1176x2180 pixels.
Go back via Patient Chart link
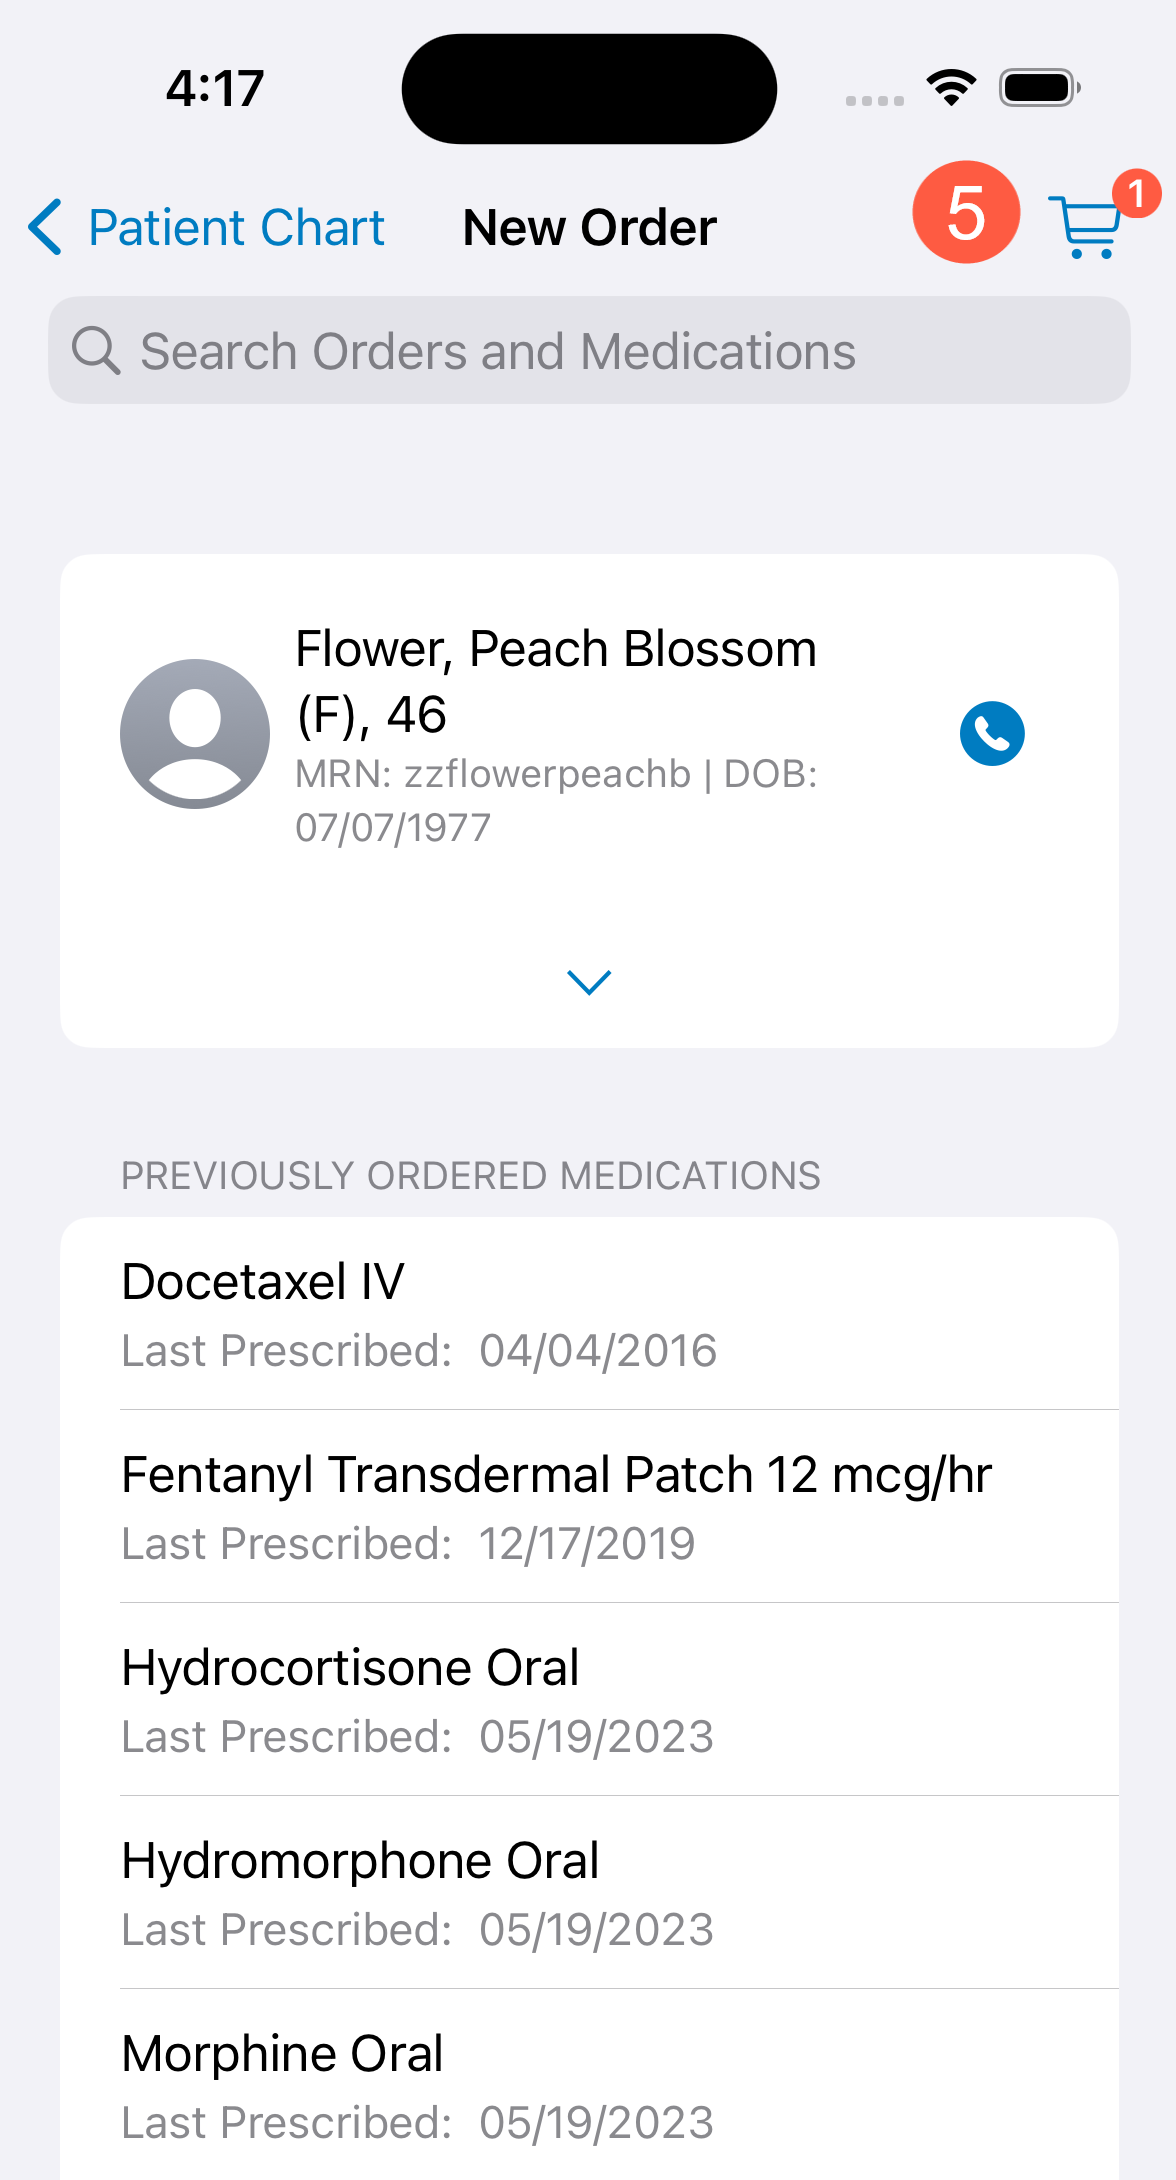point(236,228)
